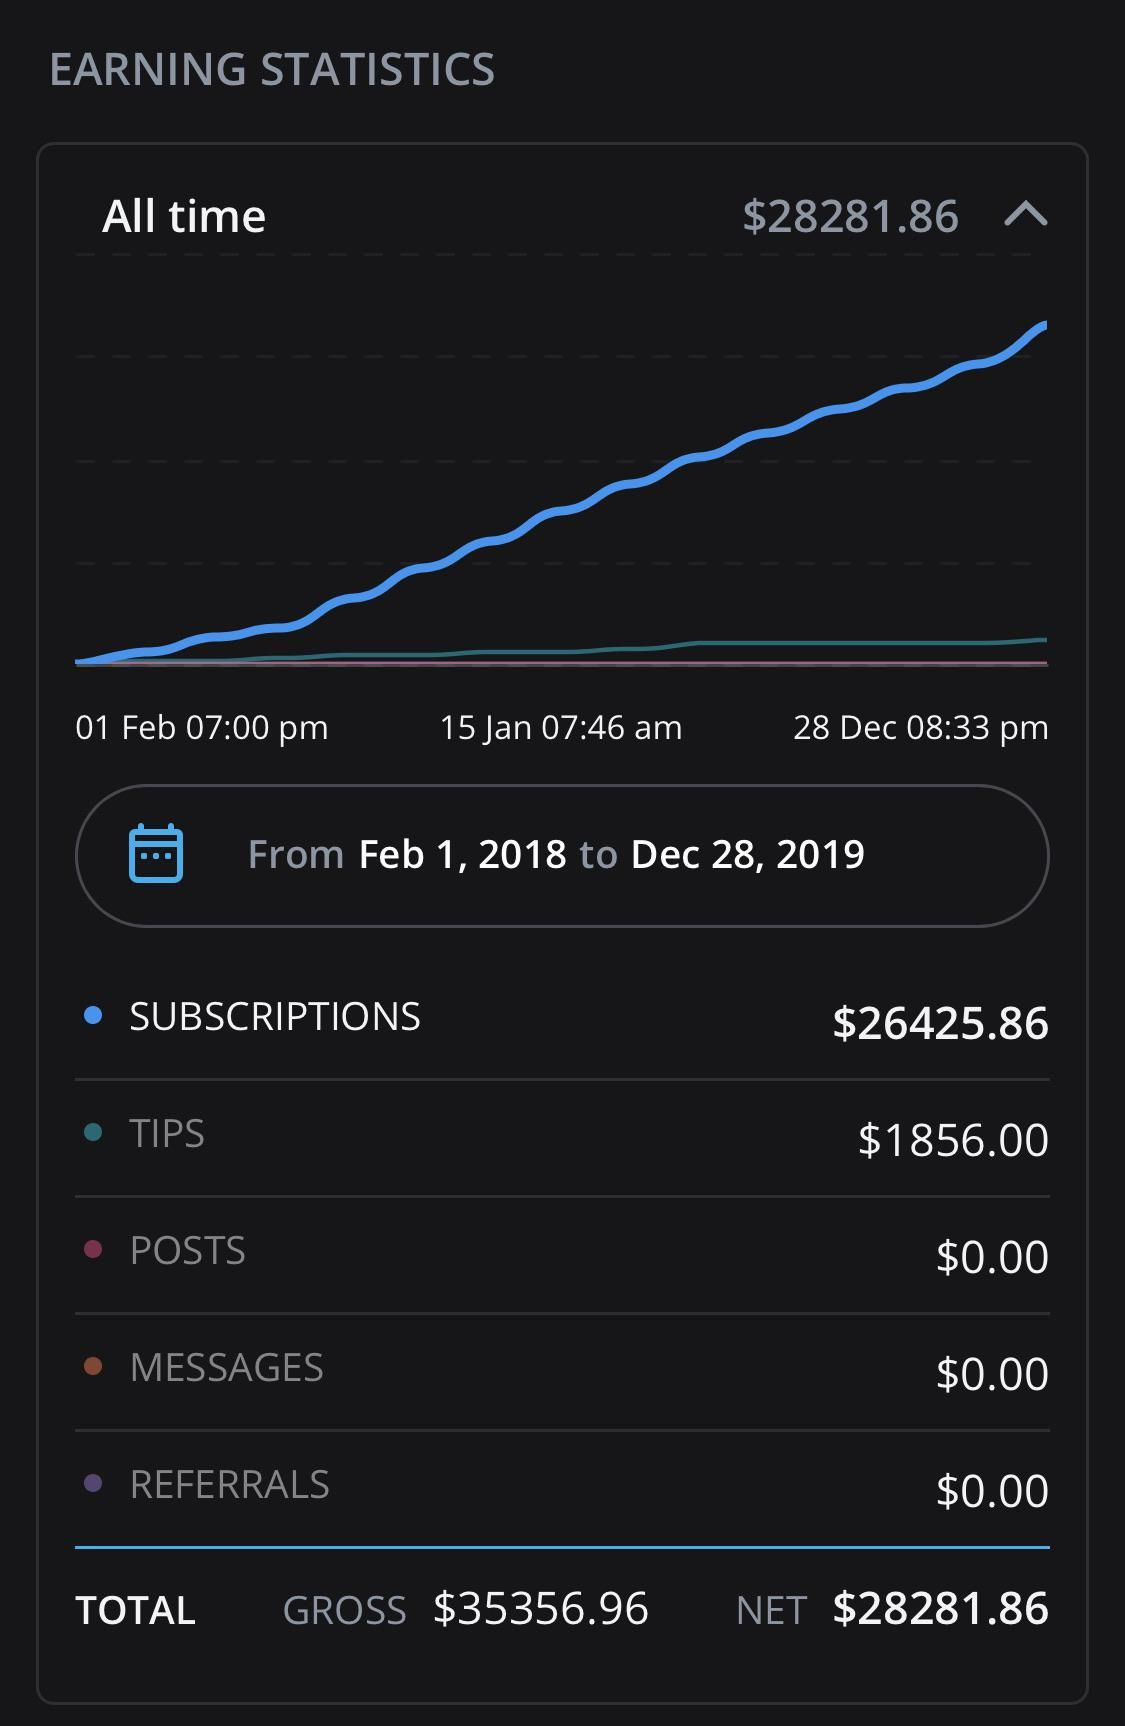Toggle the blue Subscriptions series dot
This screenshot has width=1125, height=1726.
click(x=93, y=1016)
